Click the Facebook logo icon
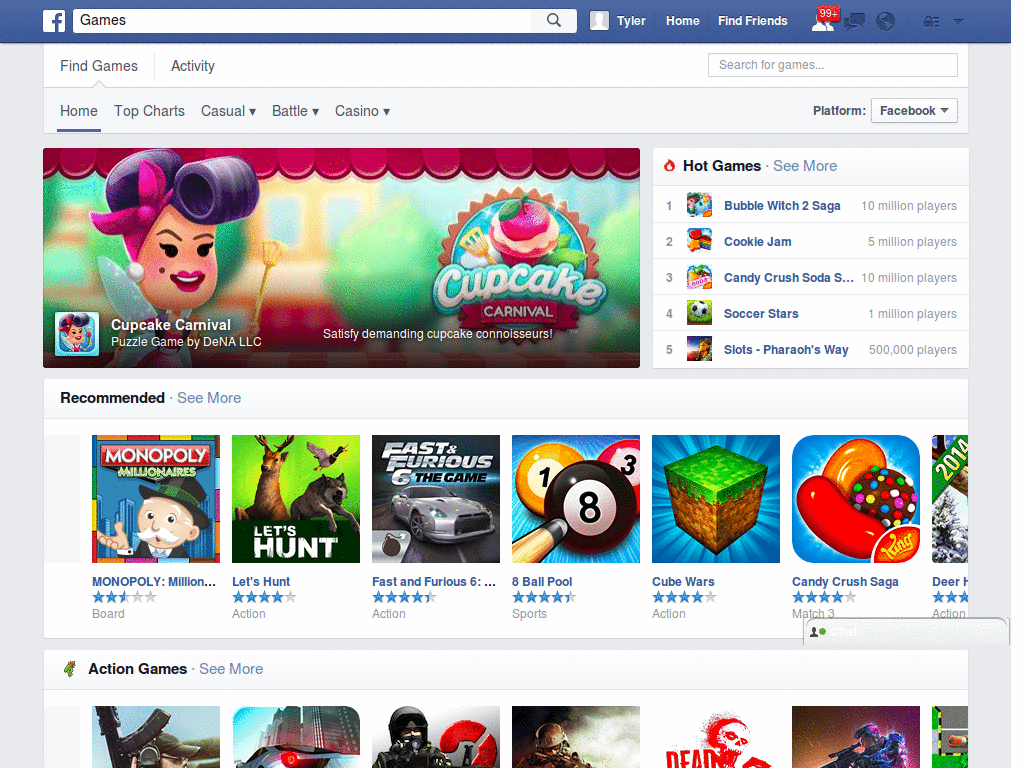Viewport: 1024px width, 768px height. tap(54, 21)
